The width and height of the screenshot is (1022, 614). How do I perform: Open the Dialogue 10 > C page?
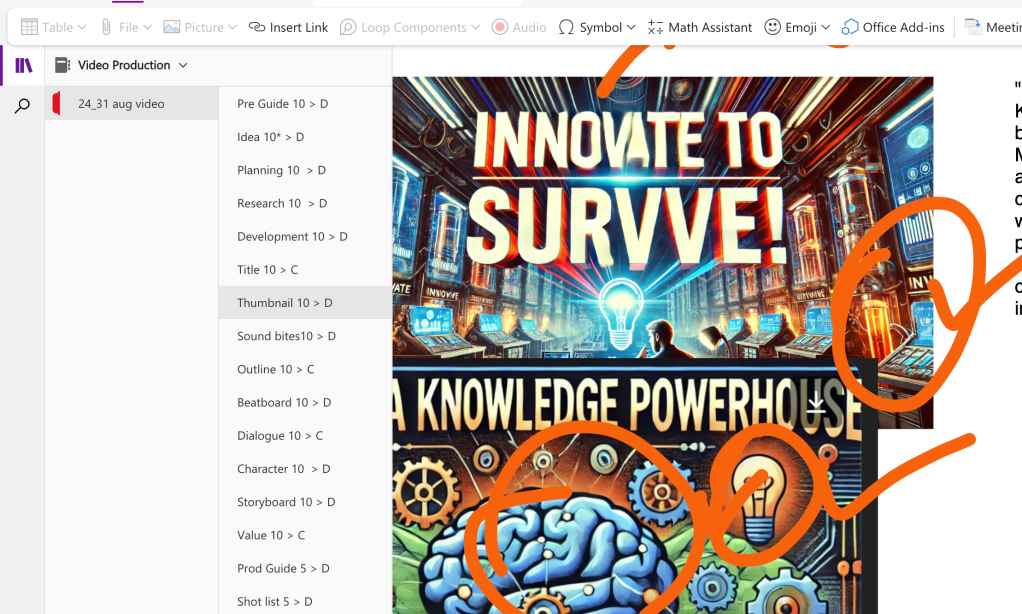[305, 436]
